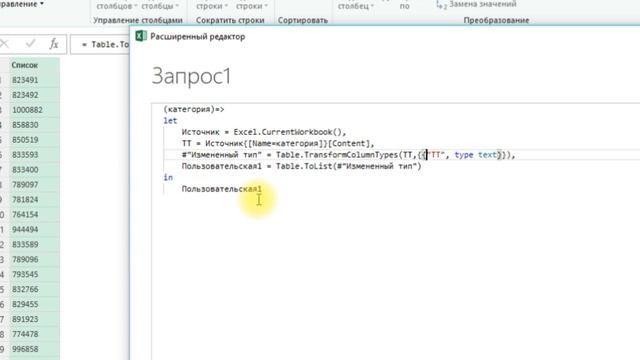Select cell with value 833589
The image size is (640, 360).
pos(34,244)
